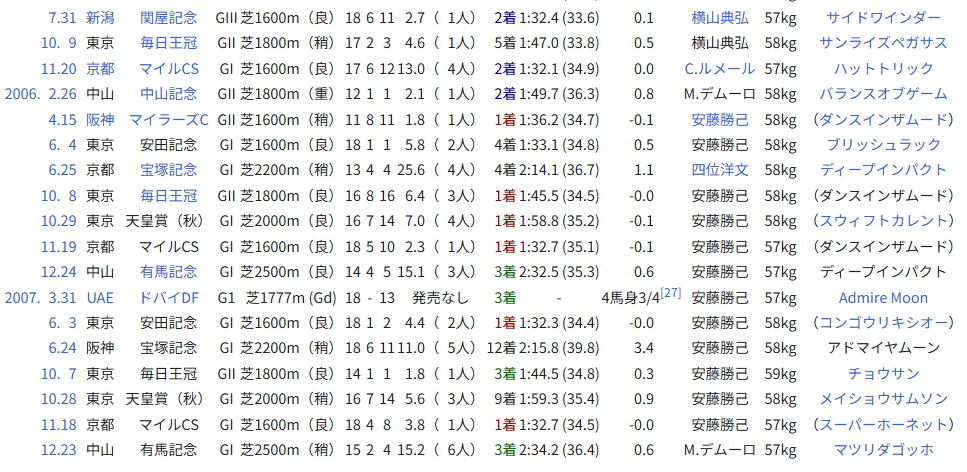Open the ブリッシュラック link
Image resolution: width=967 pixels, height=472 pixels.
click(883, 144)
